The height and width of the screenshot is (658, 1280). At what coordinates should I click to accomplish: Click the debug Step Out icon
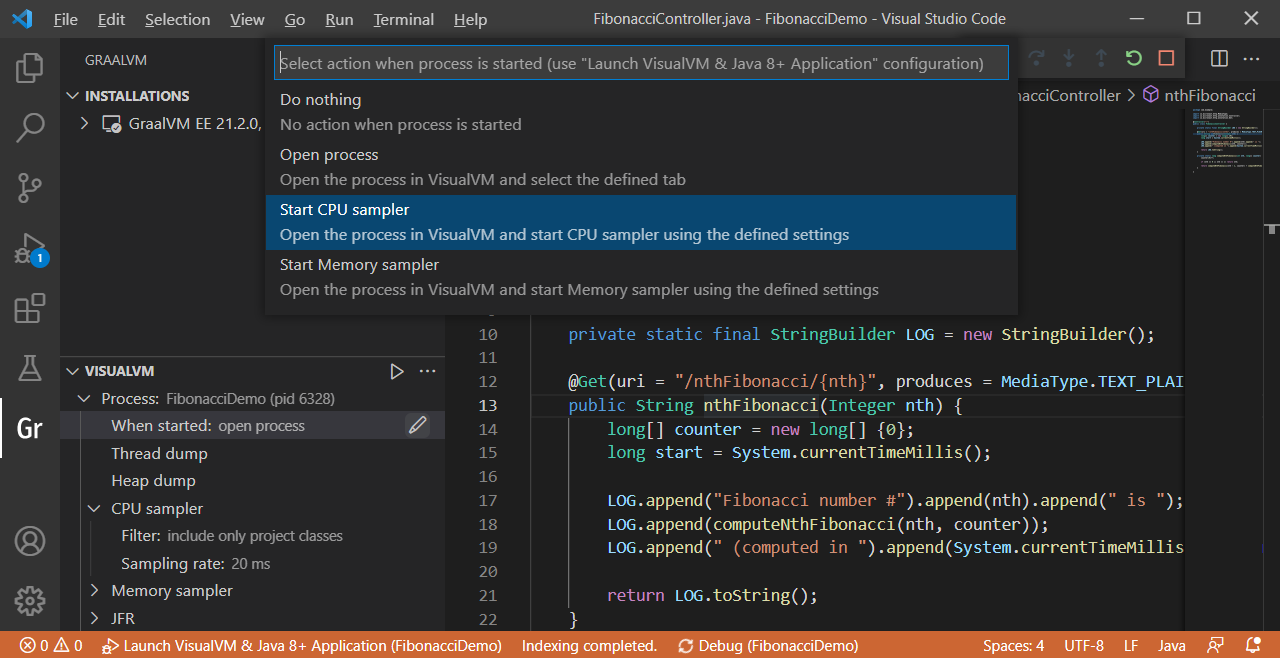click(1101, 58)
